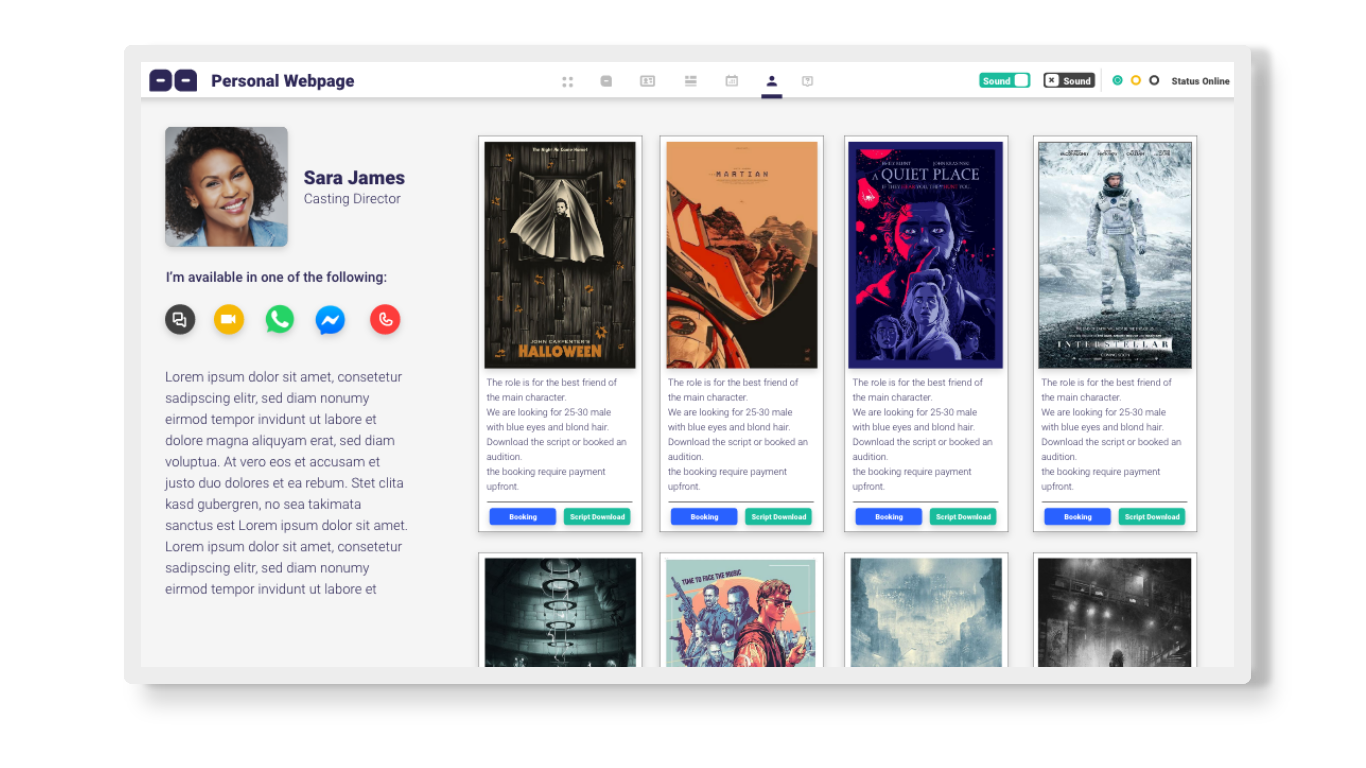
Task: Open the contact card nav icon
Action: pos(647,81)
